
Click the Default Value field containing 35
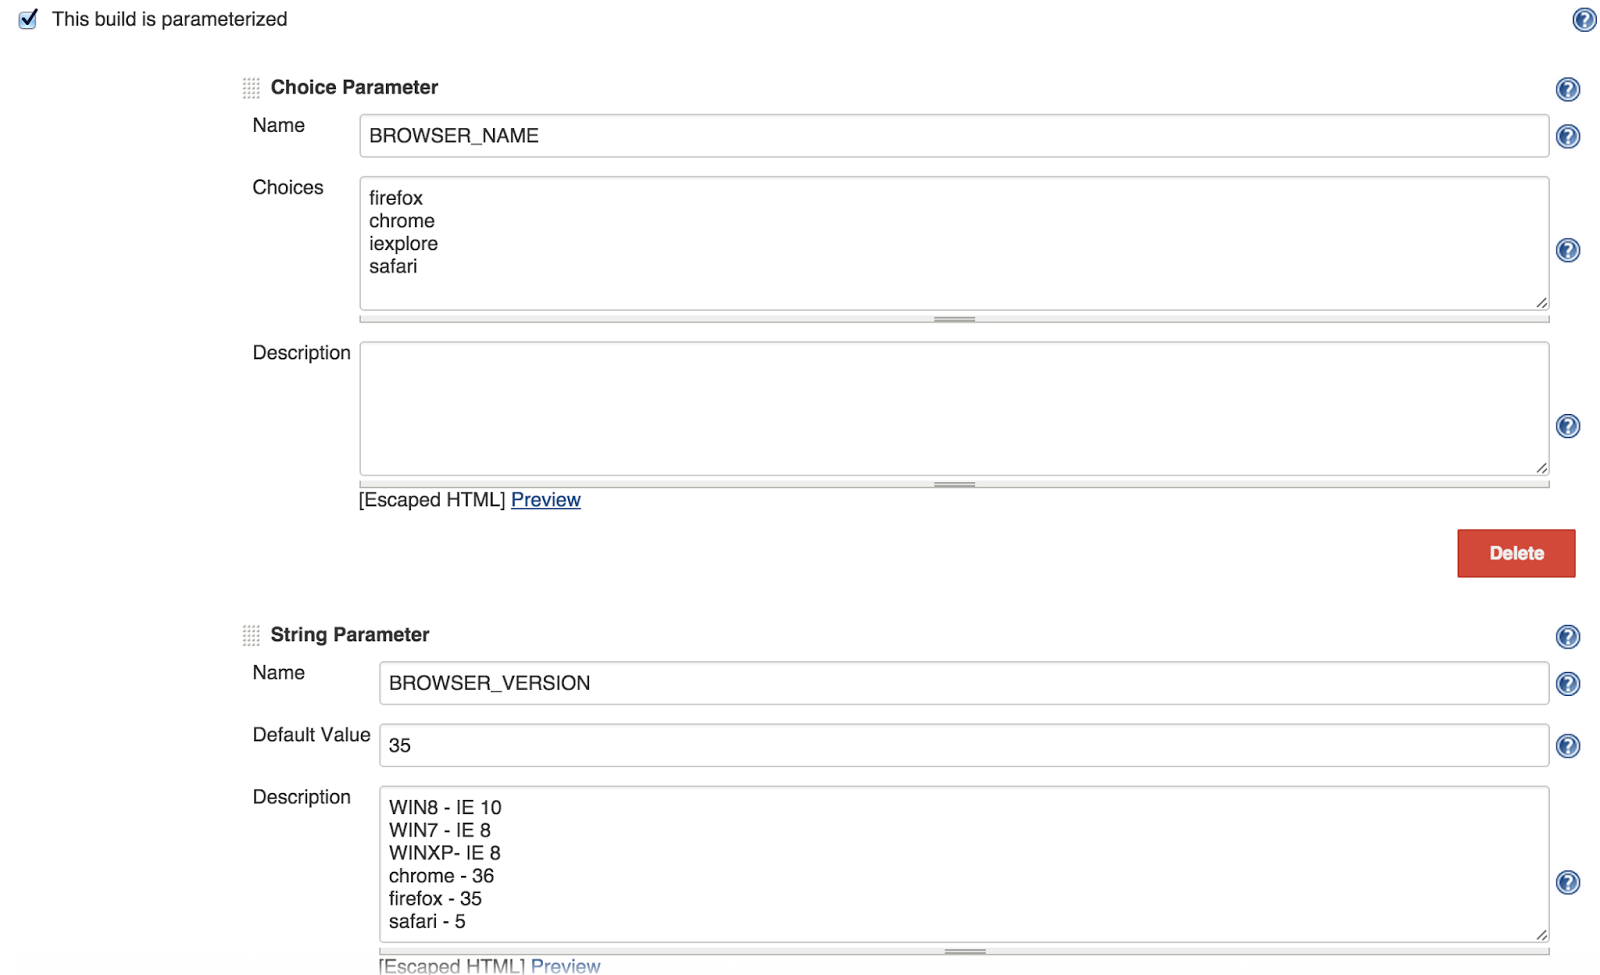point(964,746)
